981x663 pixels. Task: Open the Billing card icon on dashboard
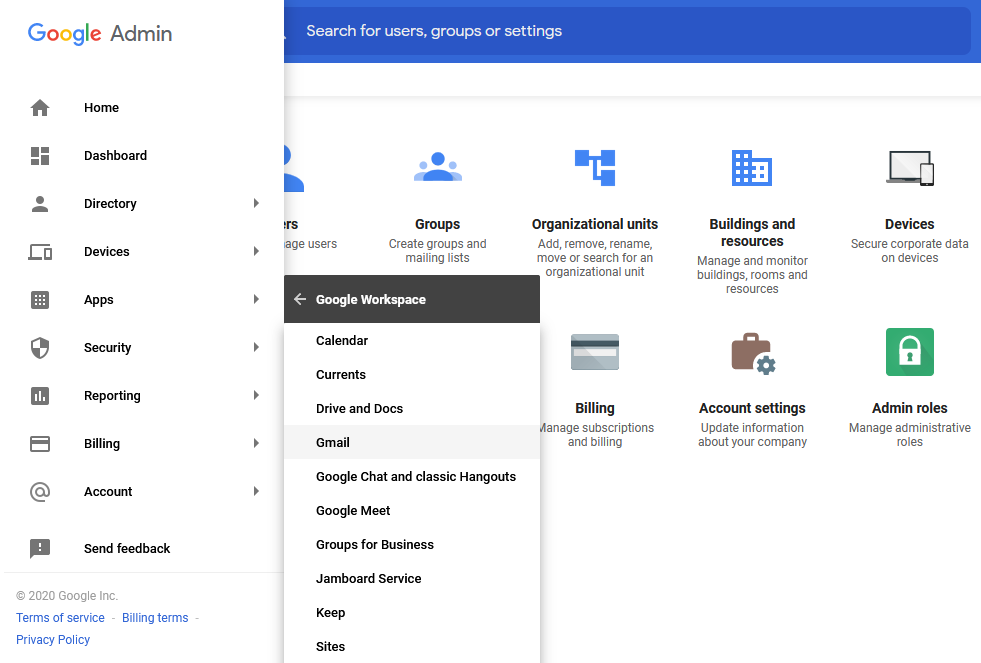point(595,352)
